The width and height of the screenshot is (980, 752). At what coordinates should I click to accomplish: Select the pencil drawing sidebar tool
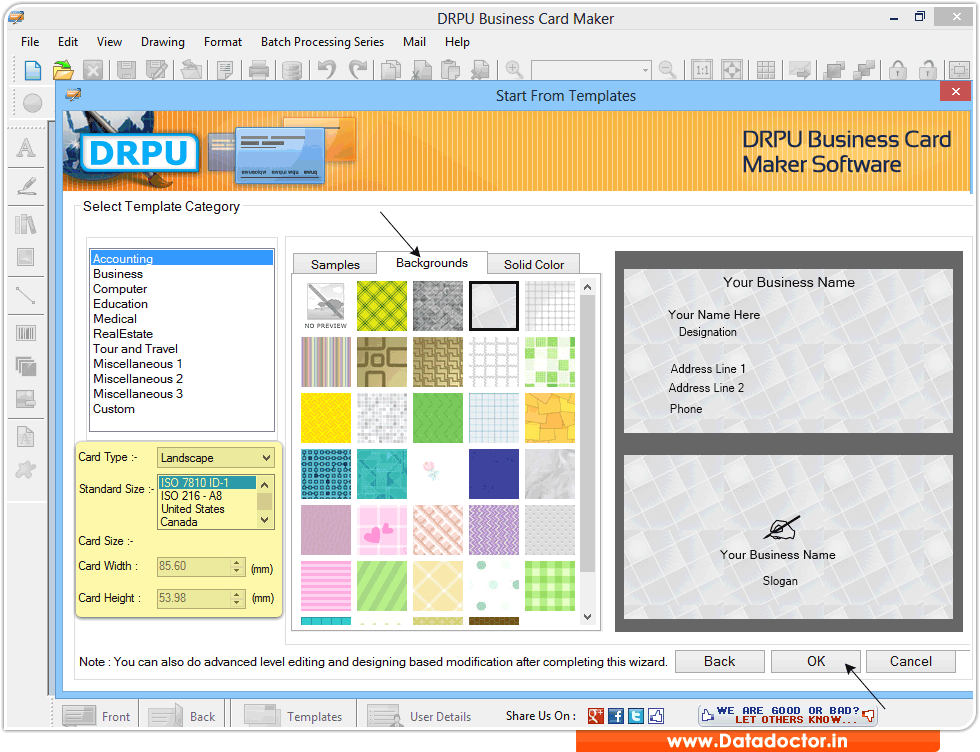pos(27,186)
